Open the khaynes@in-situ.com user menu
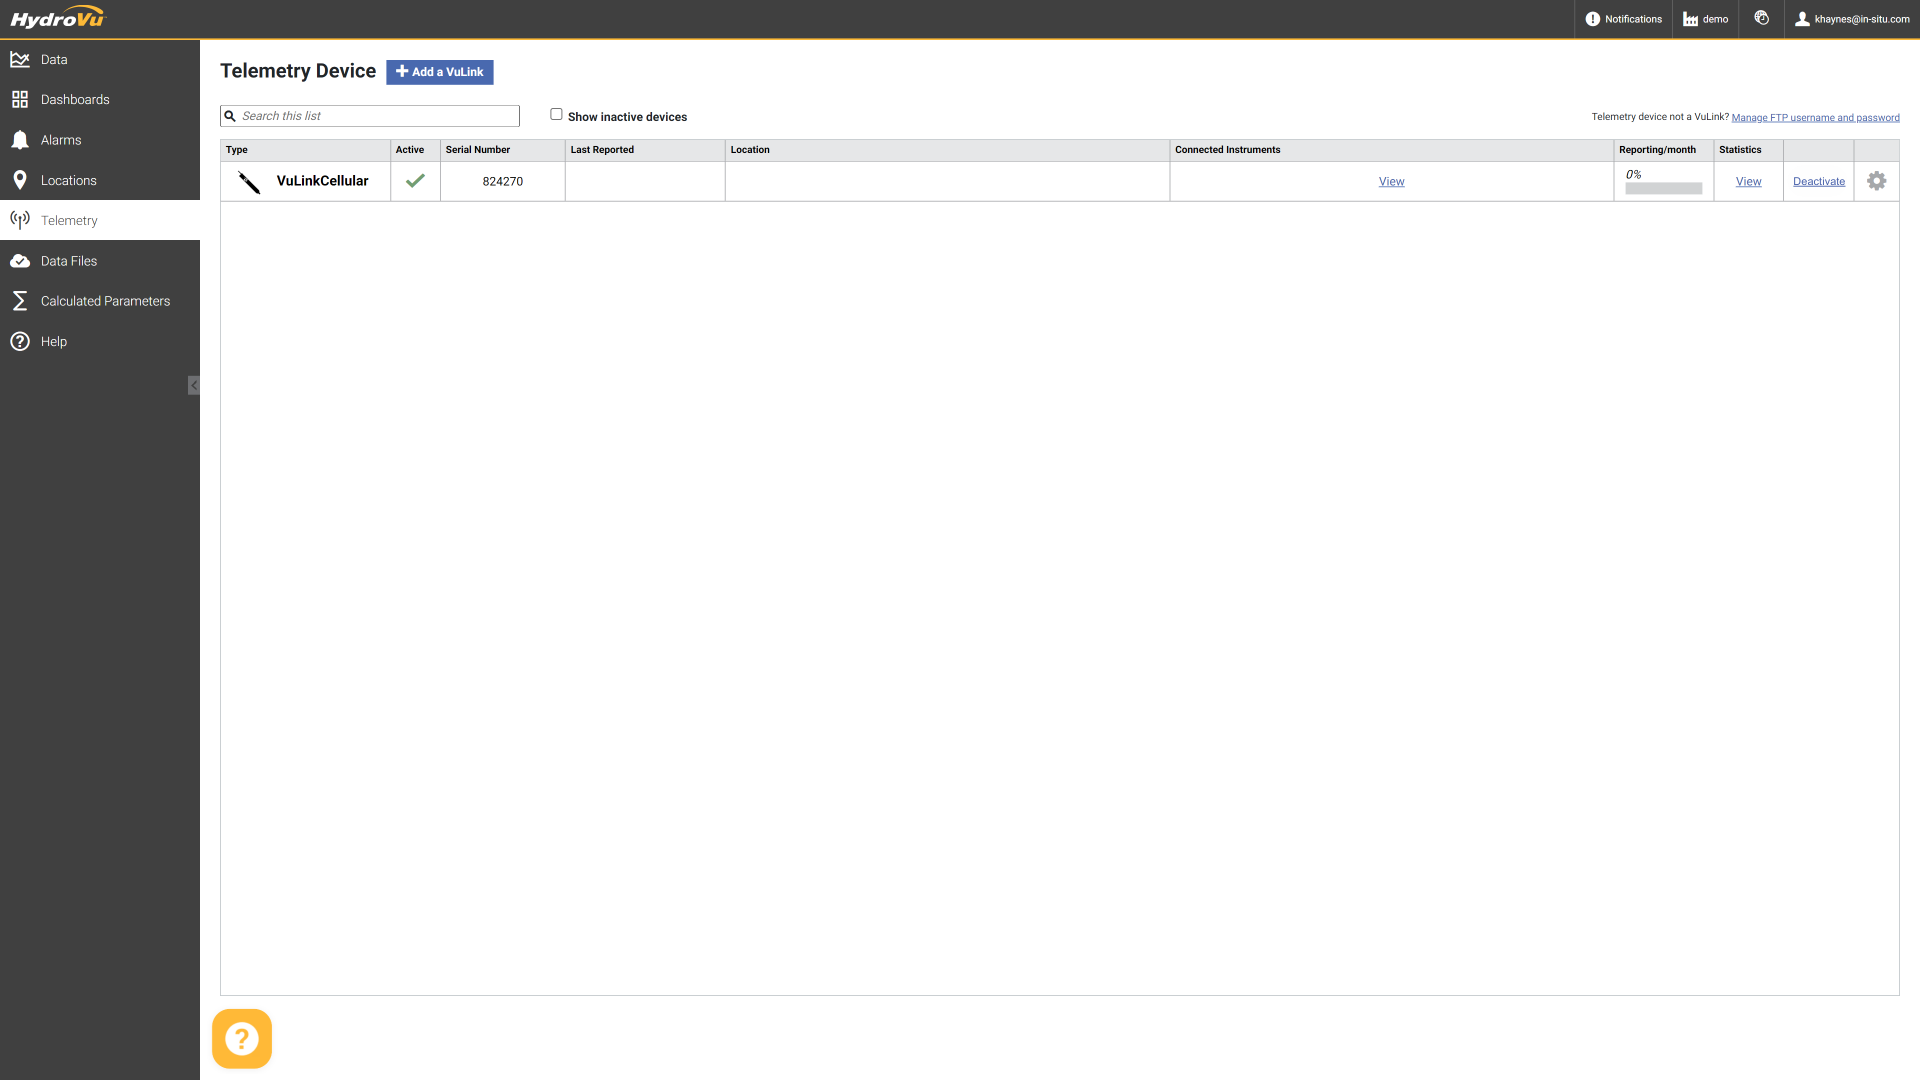Screen dimensions: 1920x1080 [x=1852, y=19]
